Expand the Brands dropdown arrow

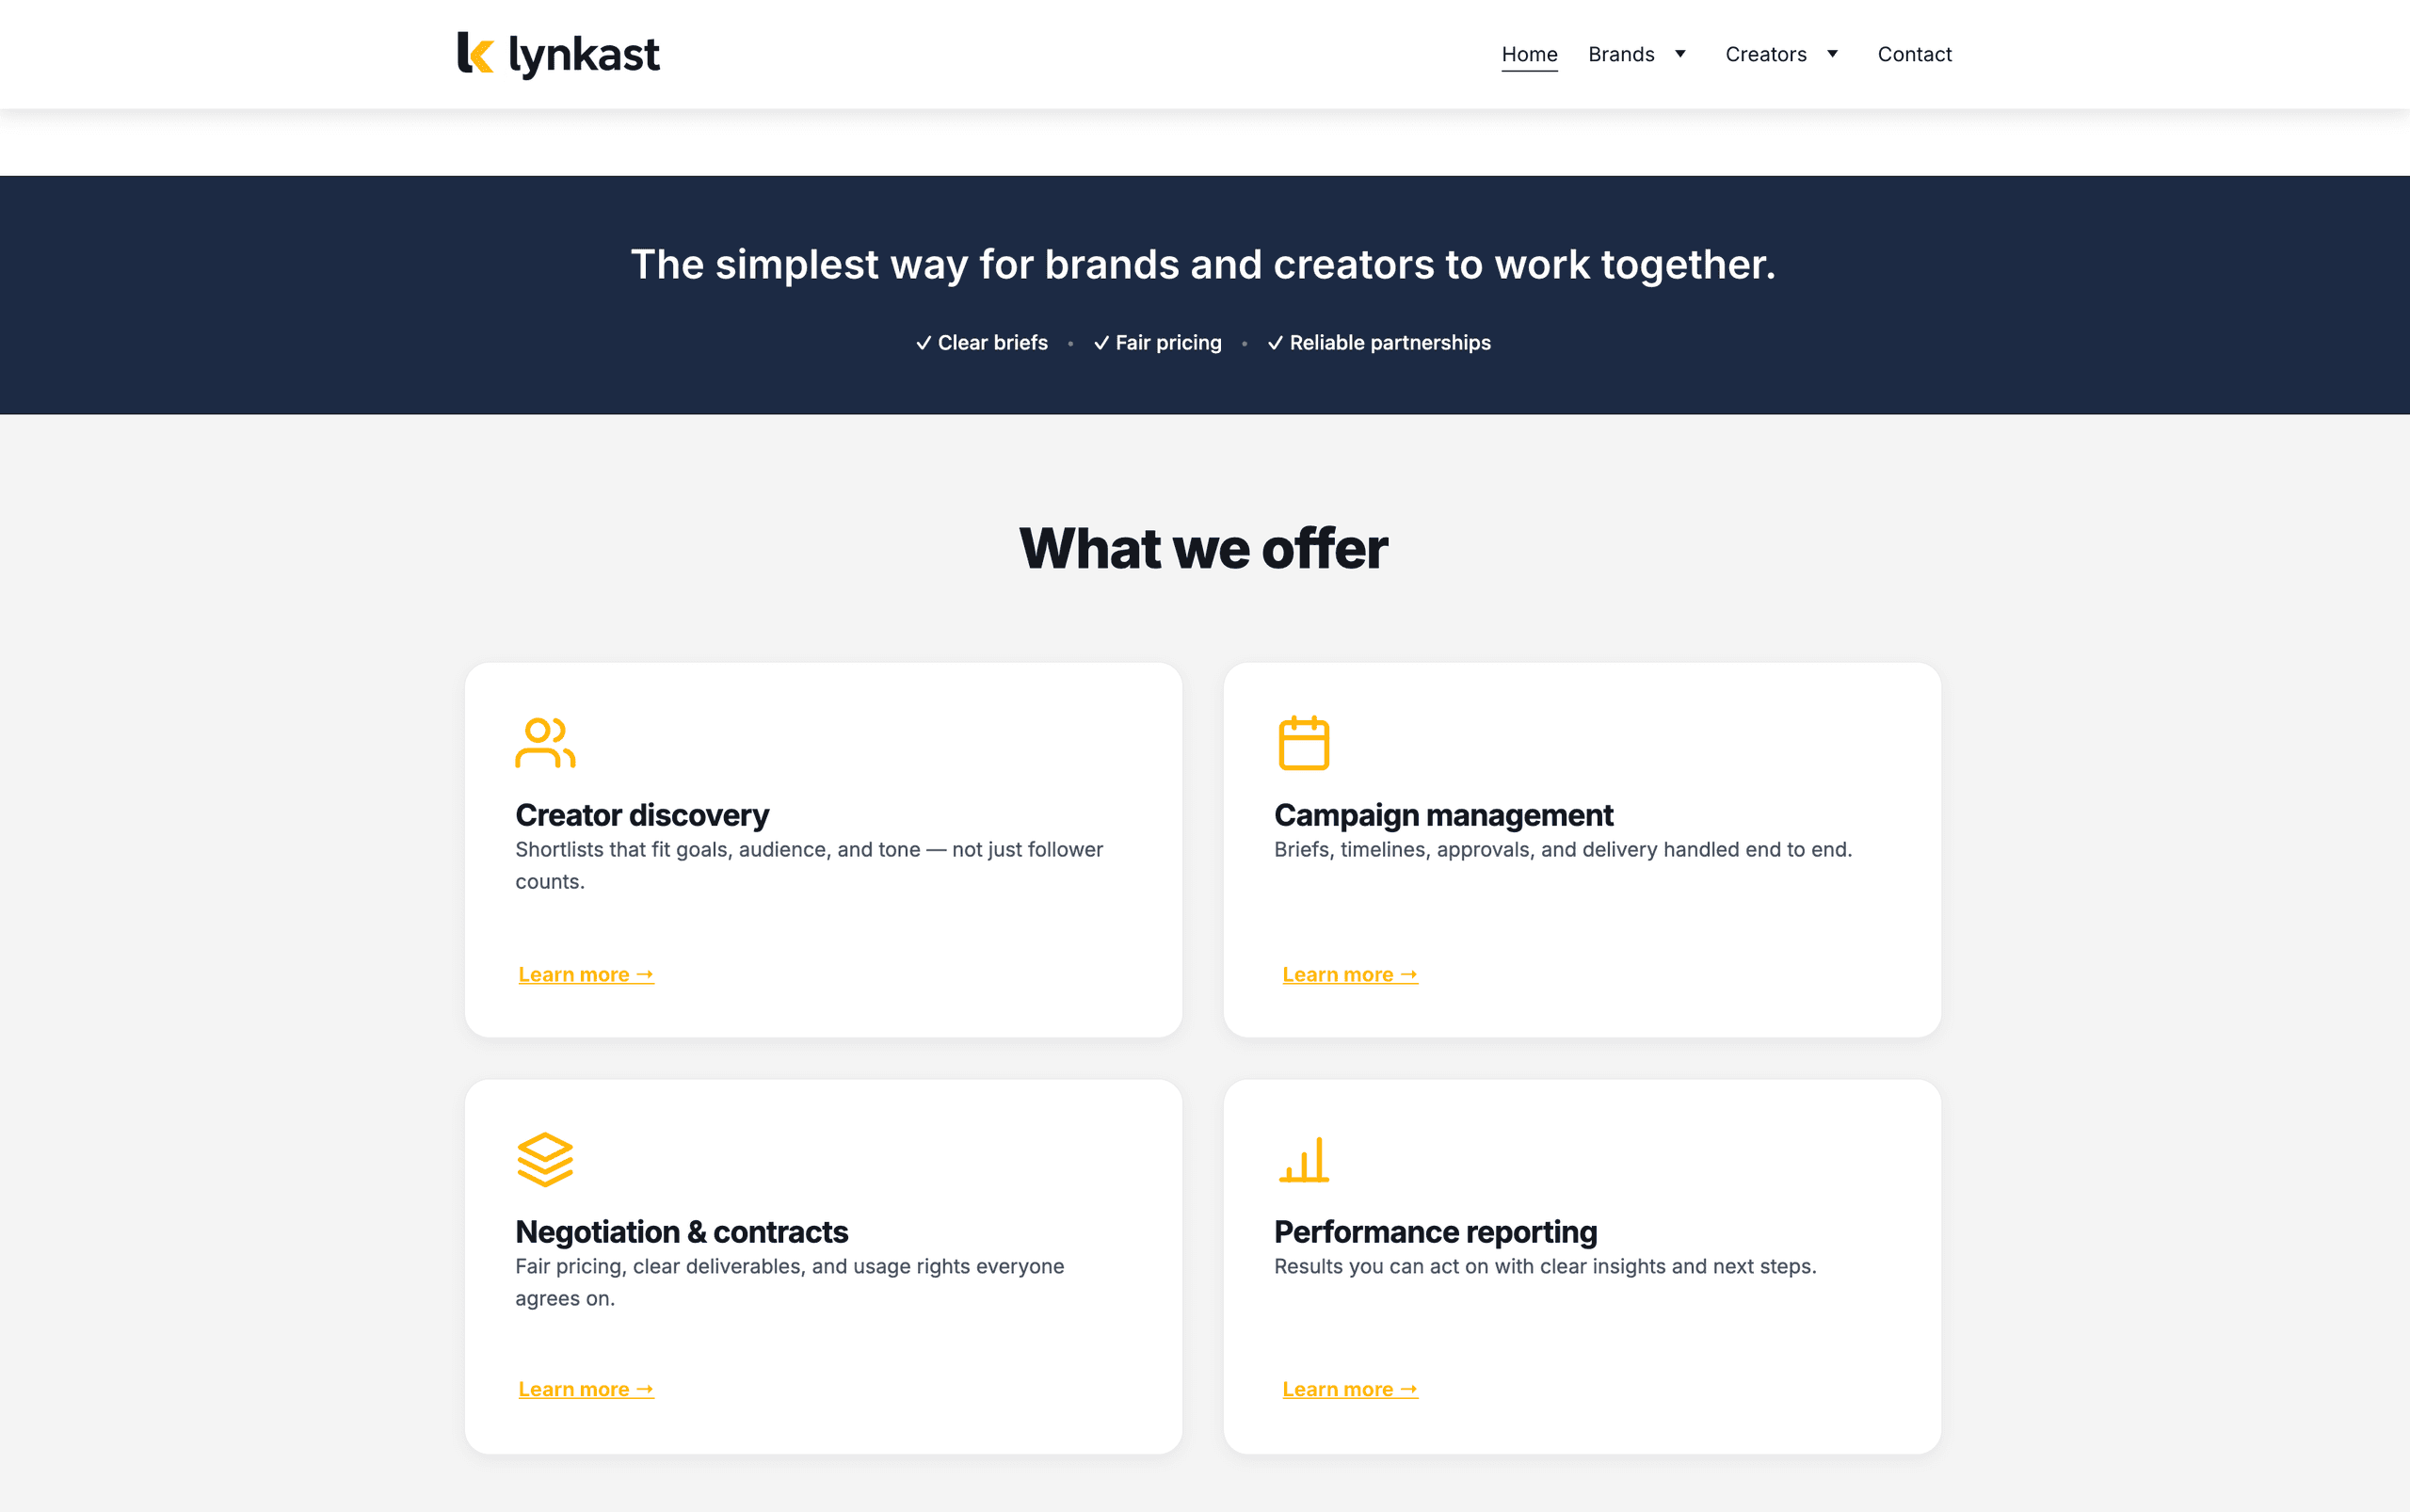pos(1681,54)
